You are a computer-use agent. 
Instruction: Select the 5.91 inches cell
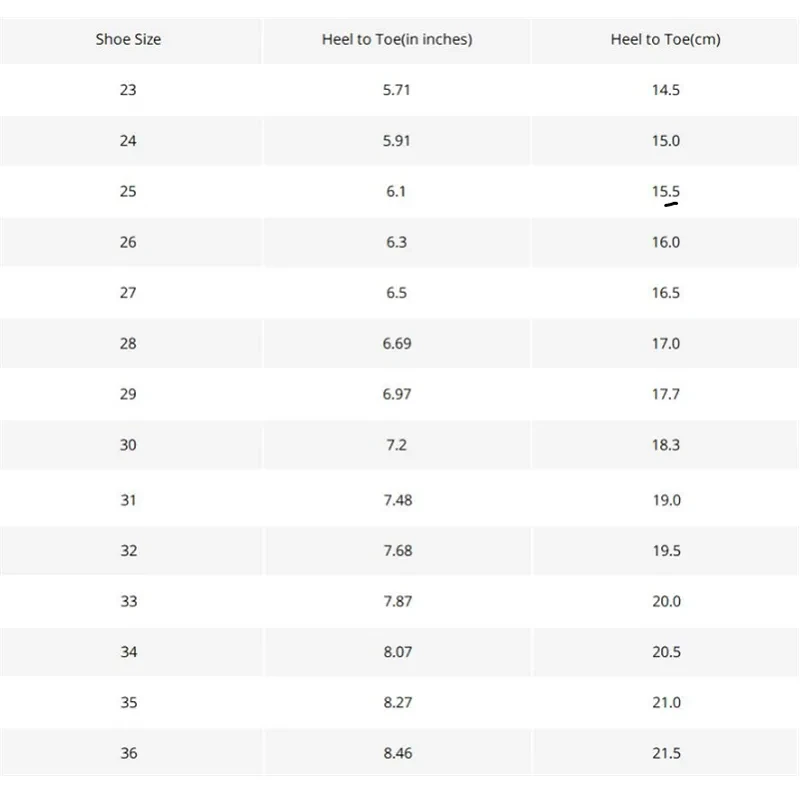[397, 141]
